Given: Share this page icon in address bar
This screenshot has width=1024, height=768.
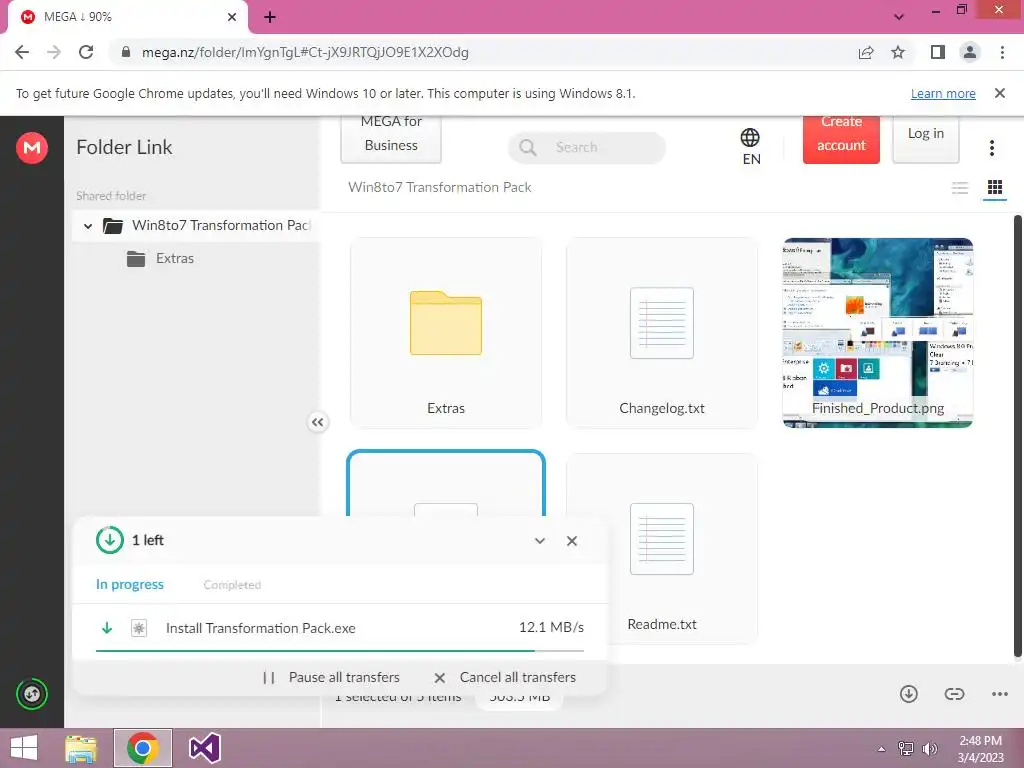Looking at the screenshot, I should (x=866, y=52).
